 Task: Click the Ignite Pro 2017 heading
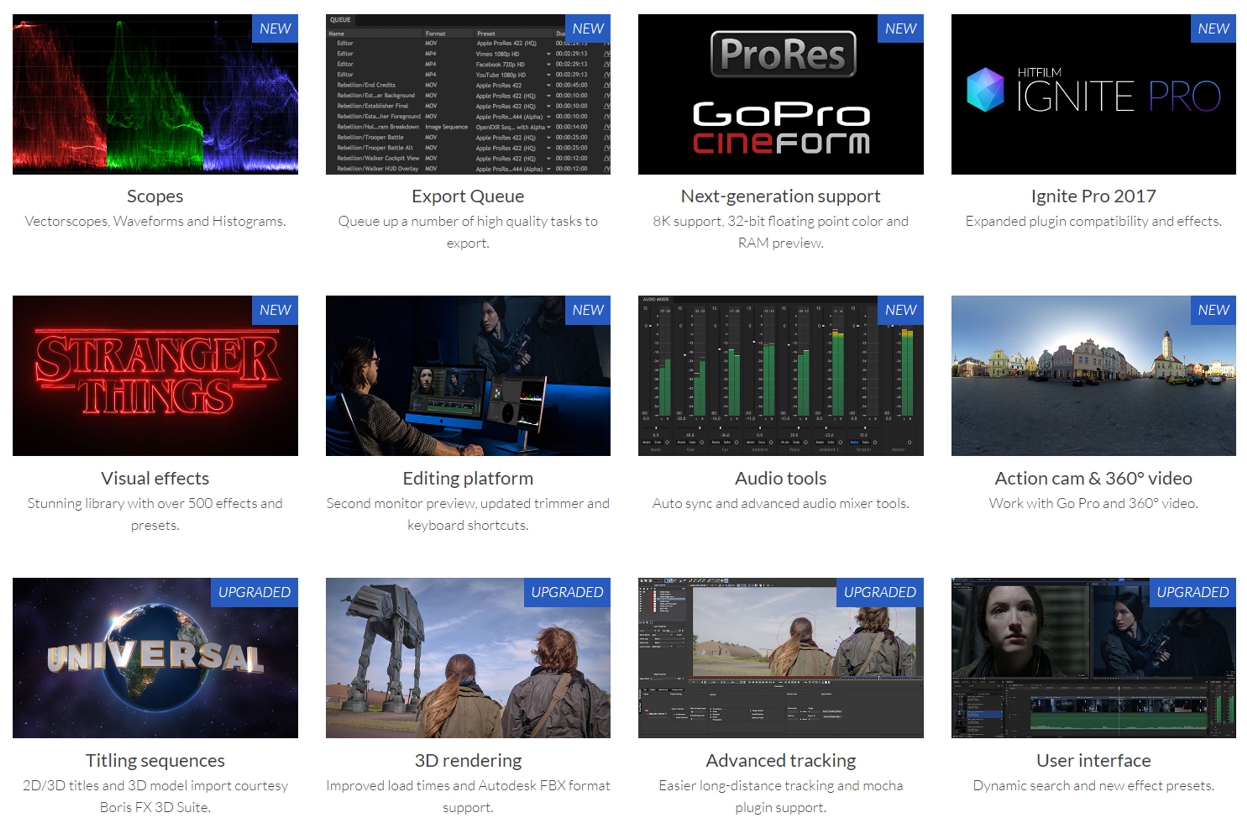click(1094, 196)
